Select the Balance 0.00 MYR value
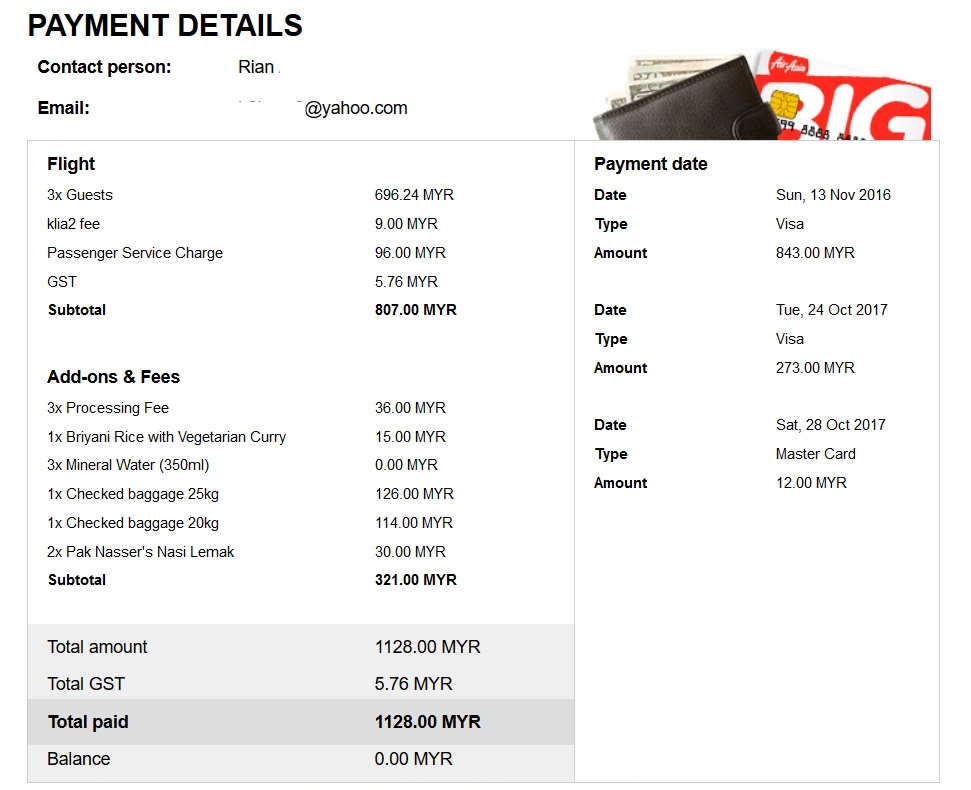 tap(413, 759)
